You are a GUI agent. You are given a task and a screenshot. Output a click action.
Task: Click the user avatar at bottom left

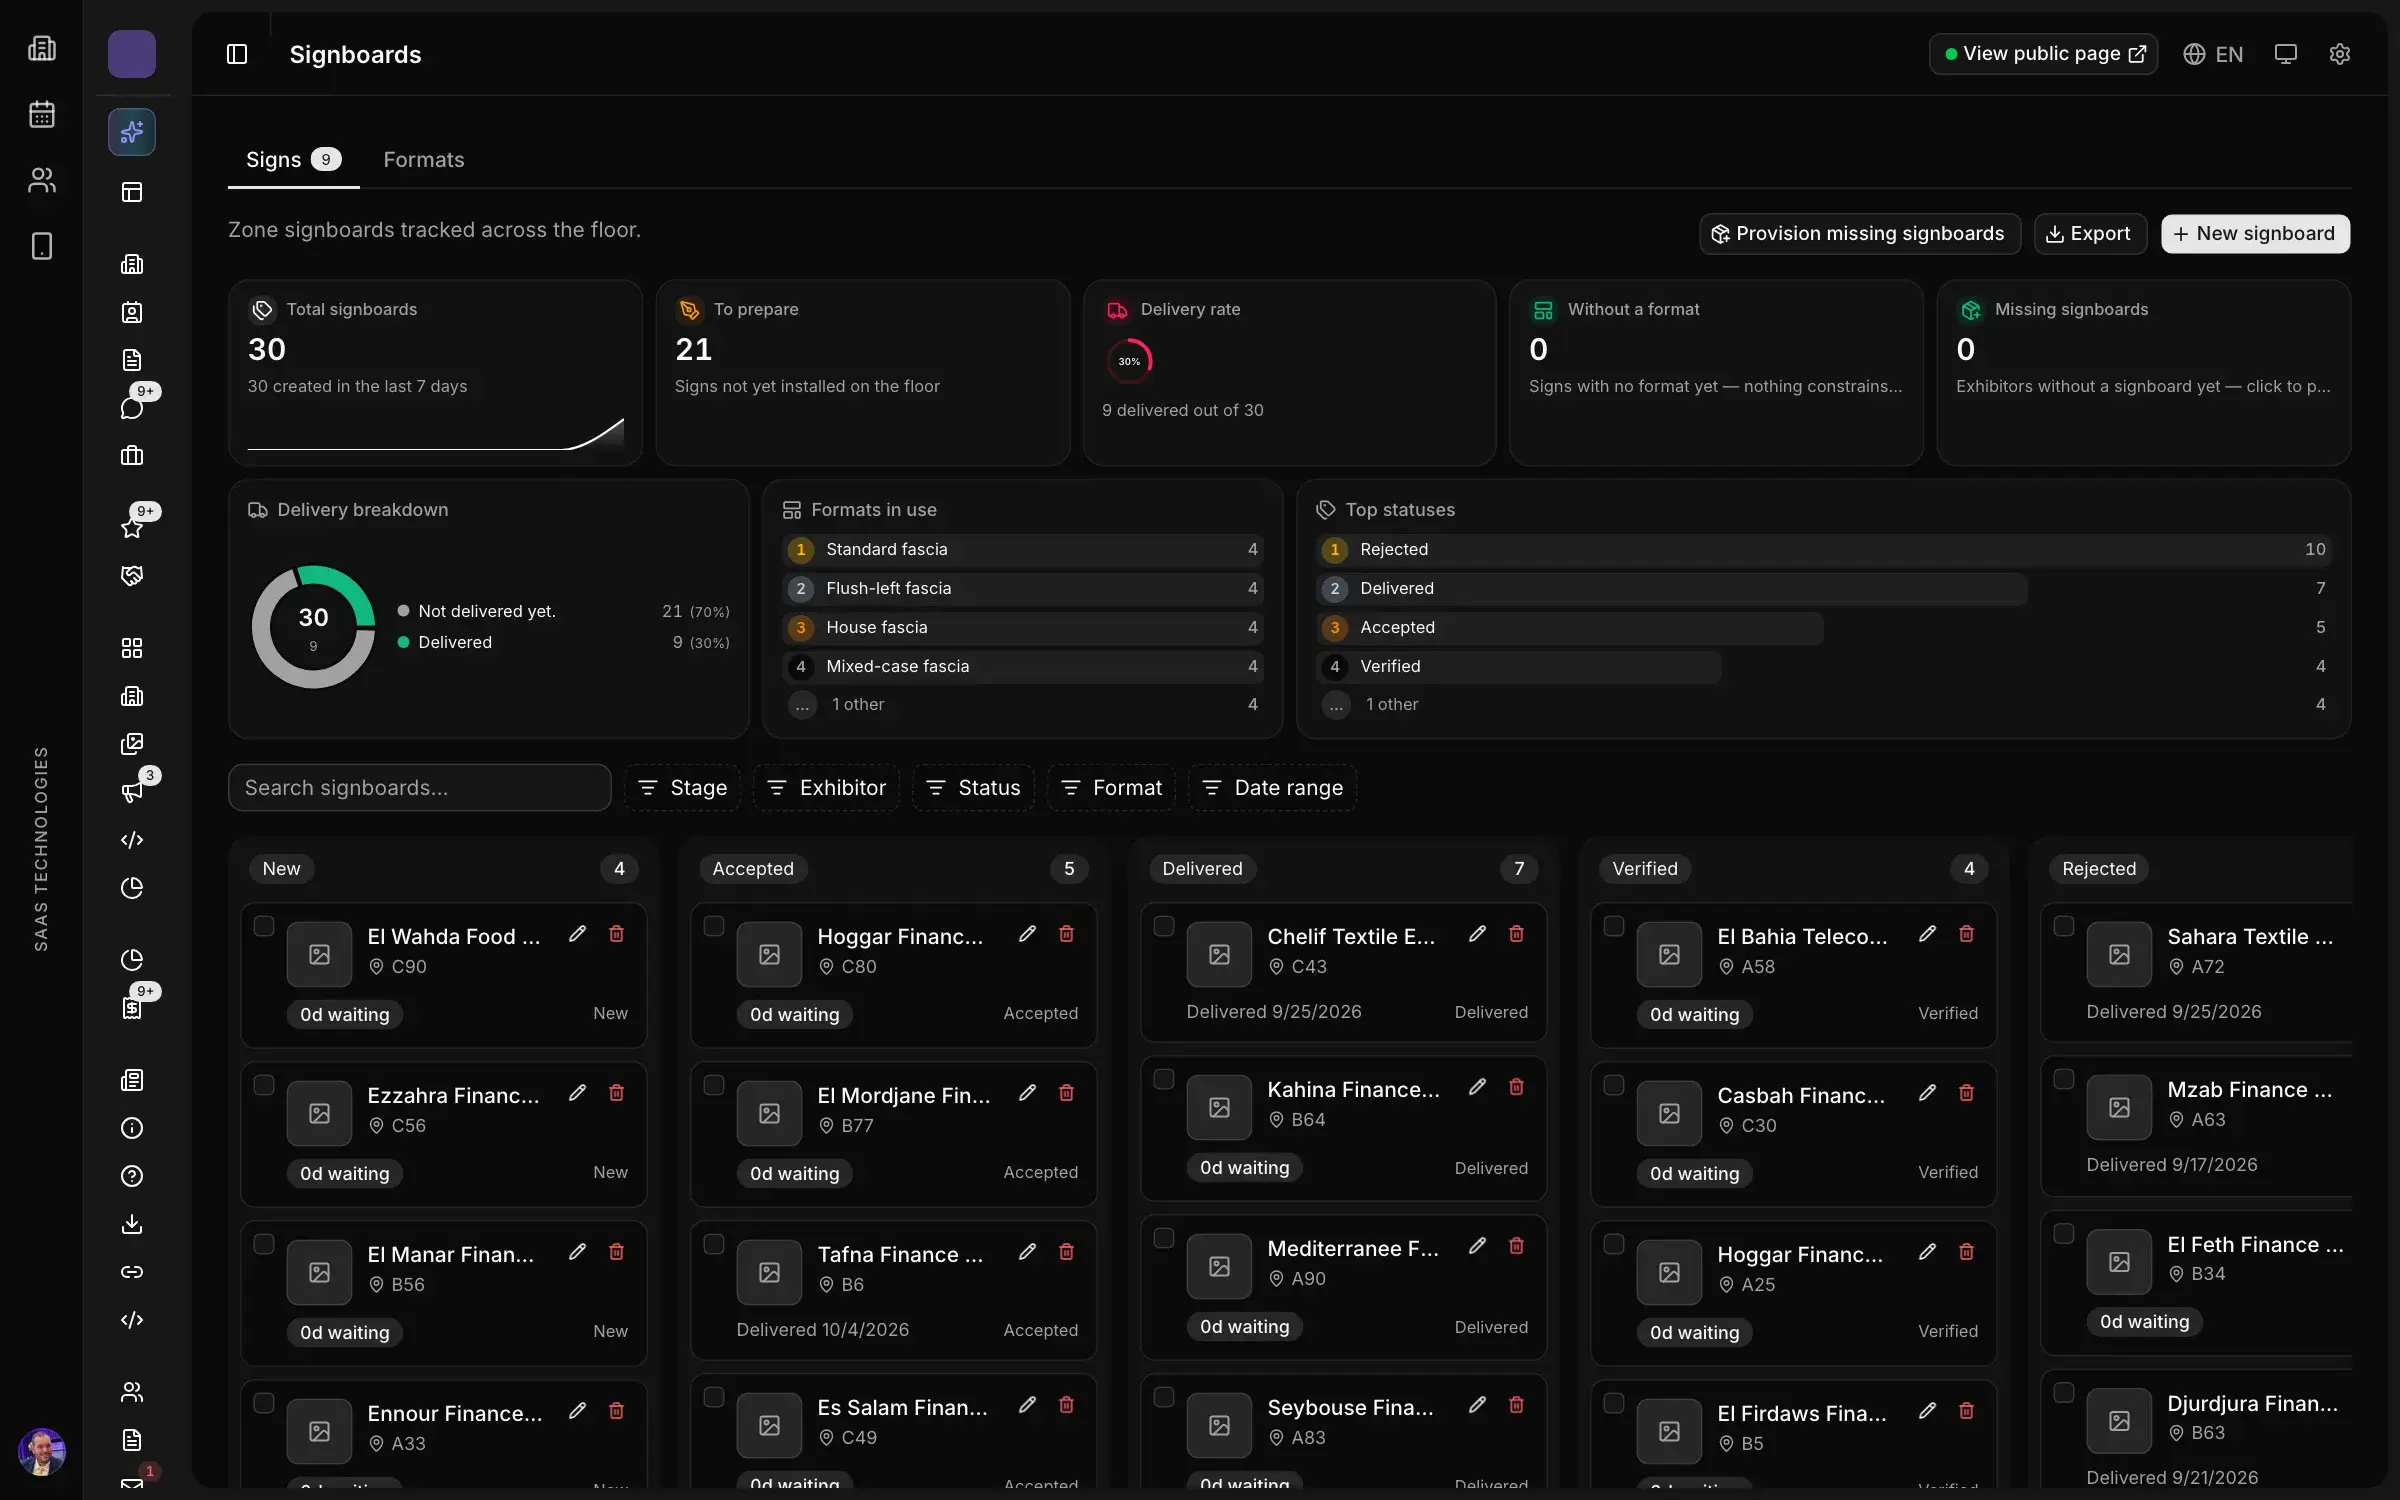[x=42, y=1452]
